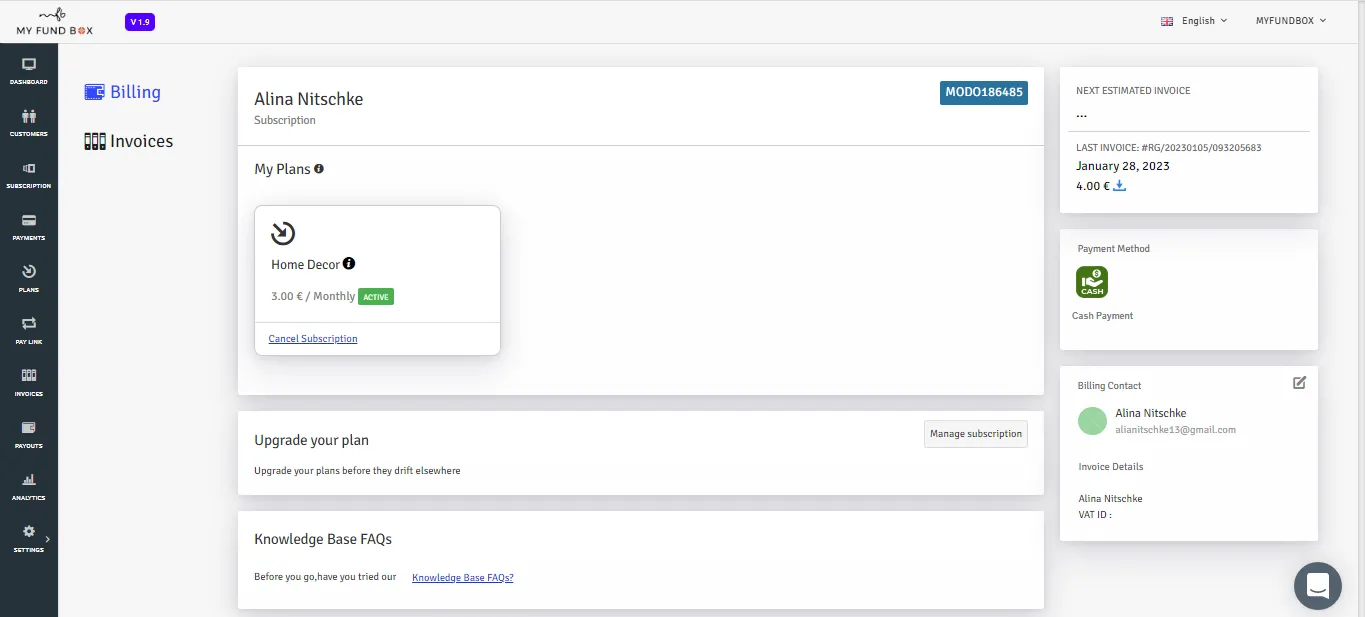
Task: Open Analytics in the sidebar
Action: 29,486
